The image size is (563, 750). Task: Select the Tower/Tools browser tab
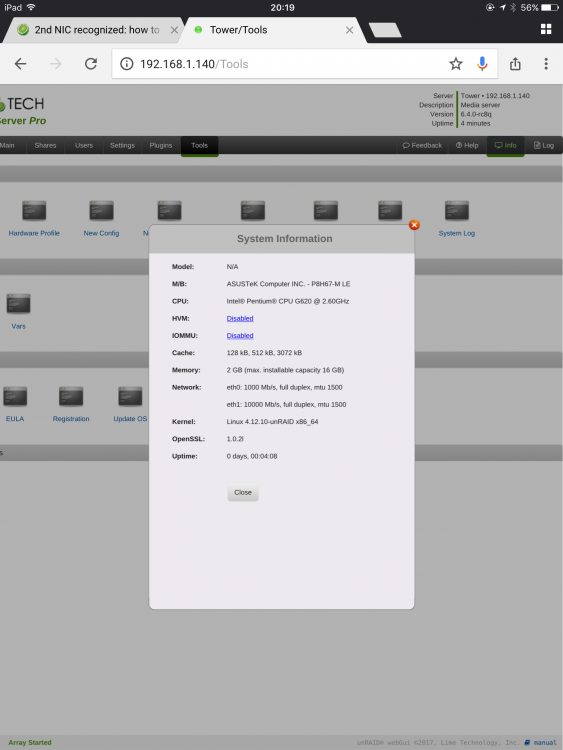click(273, 30)
